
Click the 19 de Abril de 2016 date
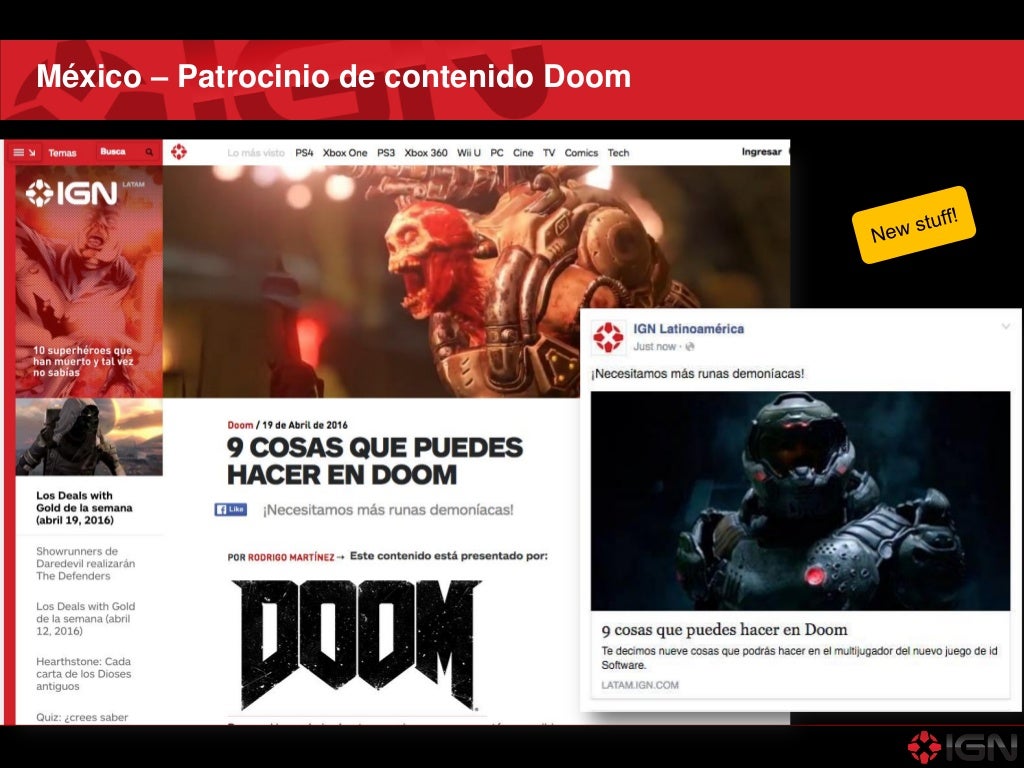[x=305, y=424]
